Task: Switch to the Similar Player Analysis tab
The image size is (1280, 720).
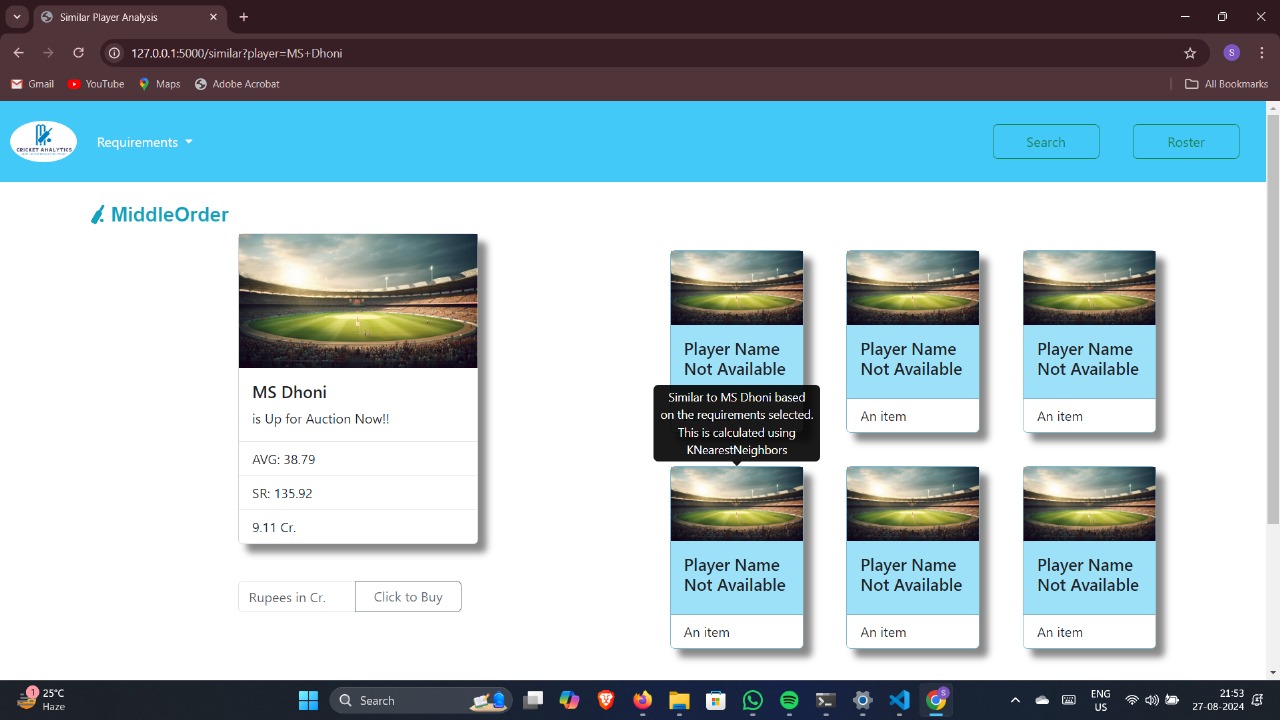Action: tap(130, 17)
